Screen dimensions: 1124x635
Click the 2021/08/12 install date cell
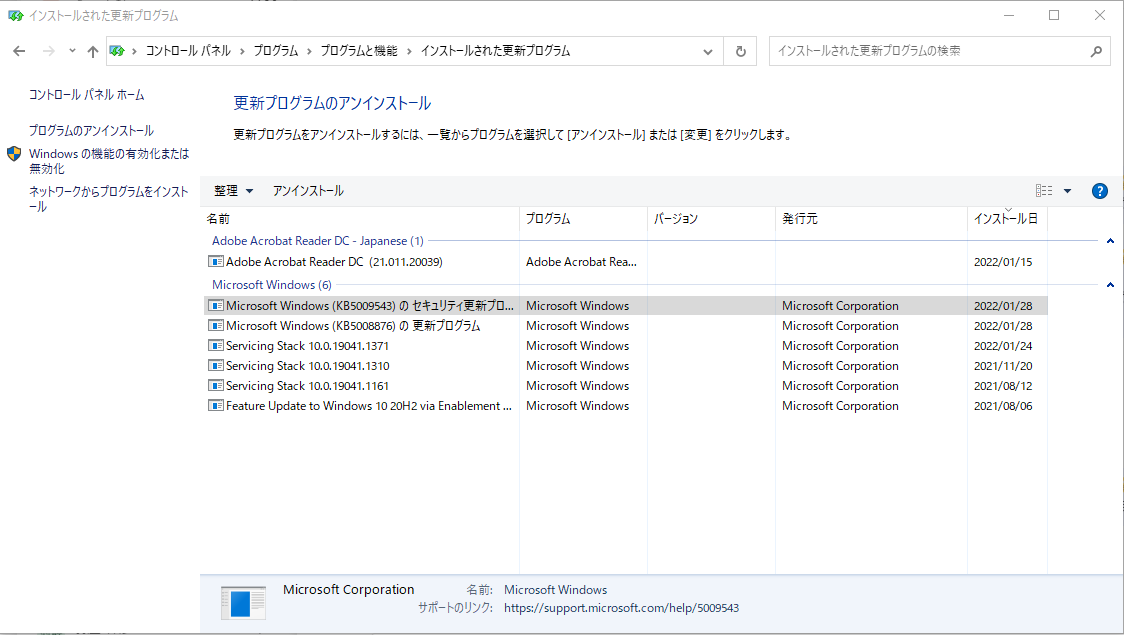tap(1003, 386)
